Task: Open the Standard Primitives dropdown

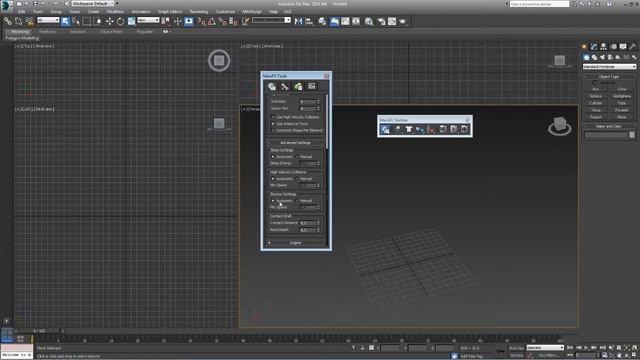Action: 609,67
